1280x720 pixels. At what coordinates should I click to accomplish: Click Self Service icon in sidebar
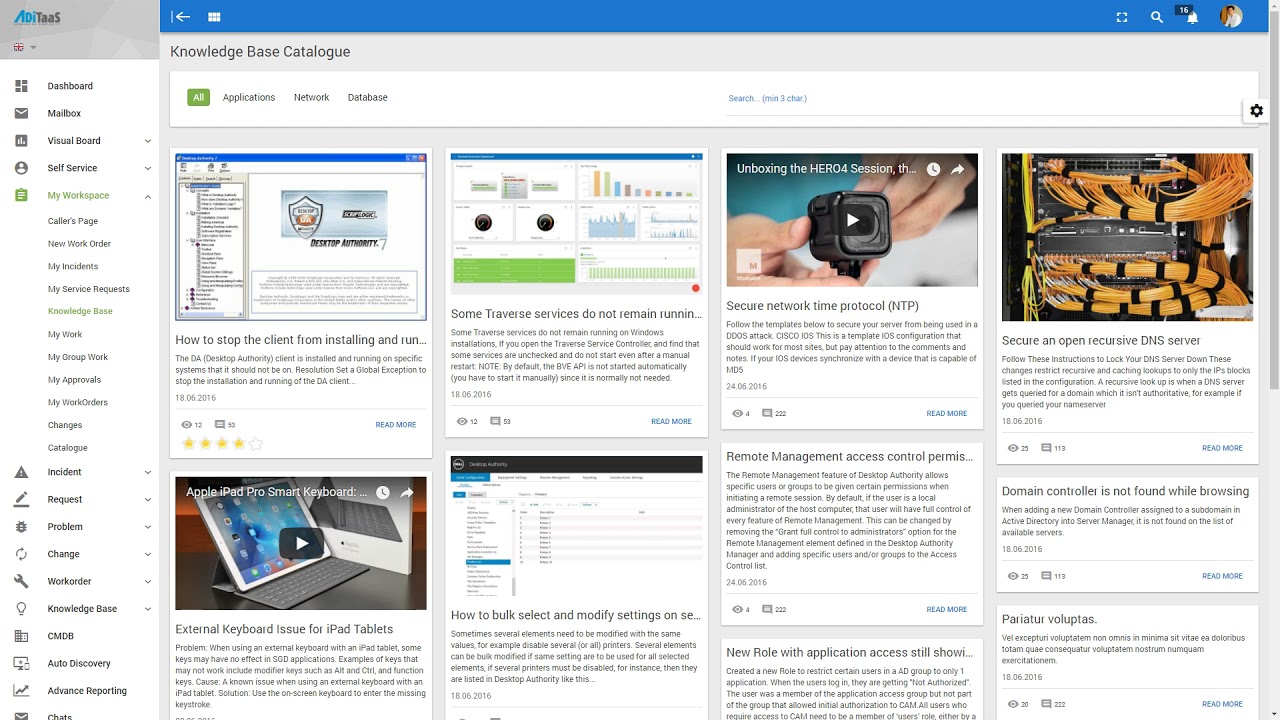point(21,168)
